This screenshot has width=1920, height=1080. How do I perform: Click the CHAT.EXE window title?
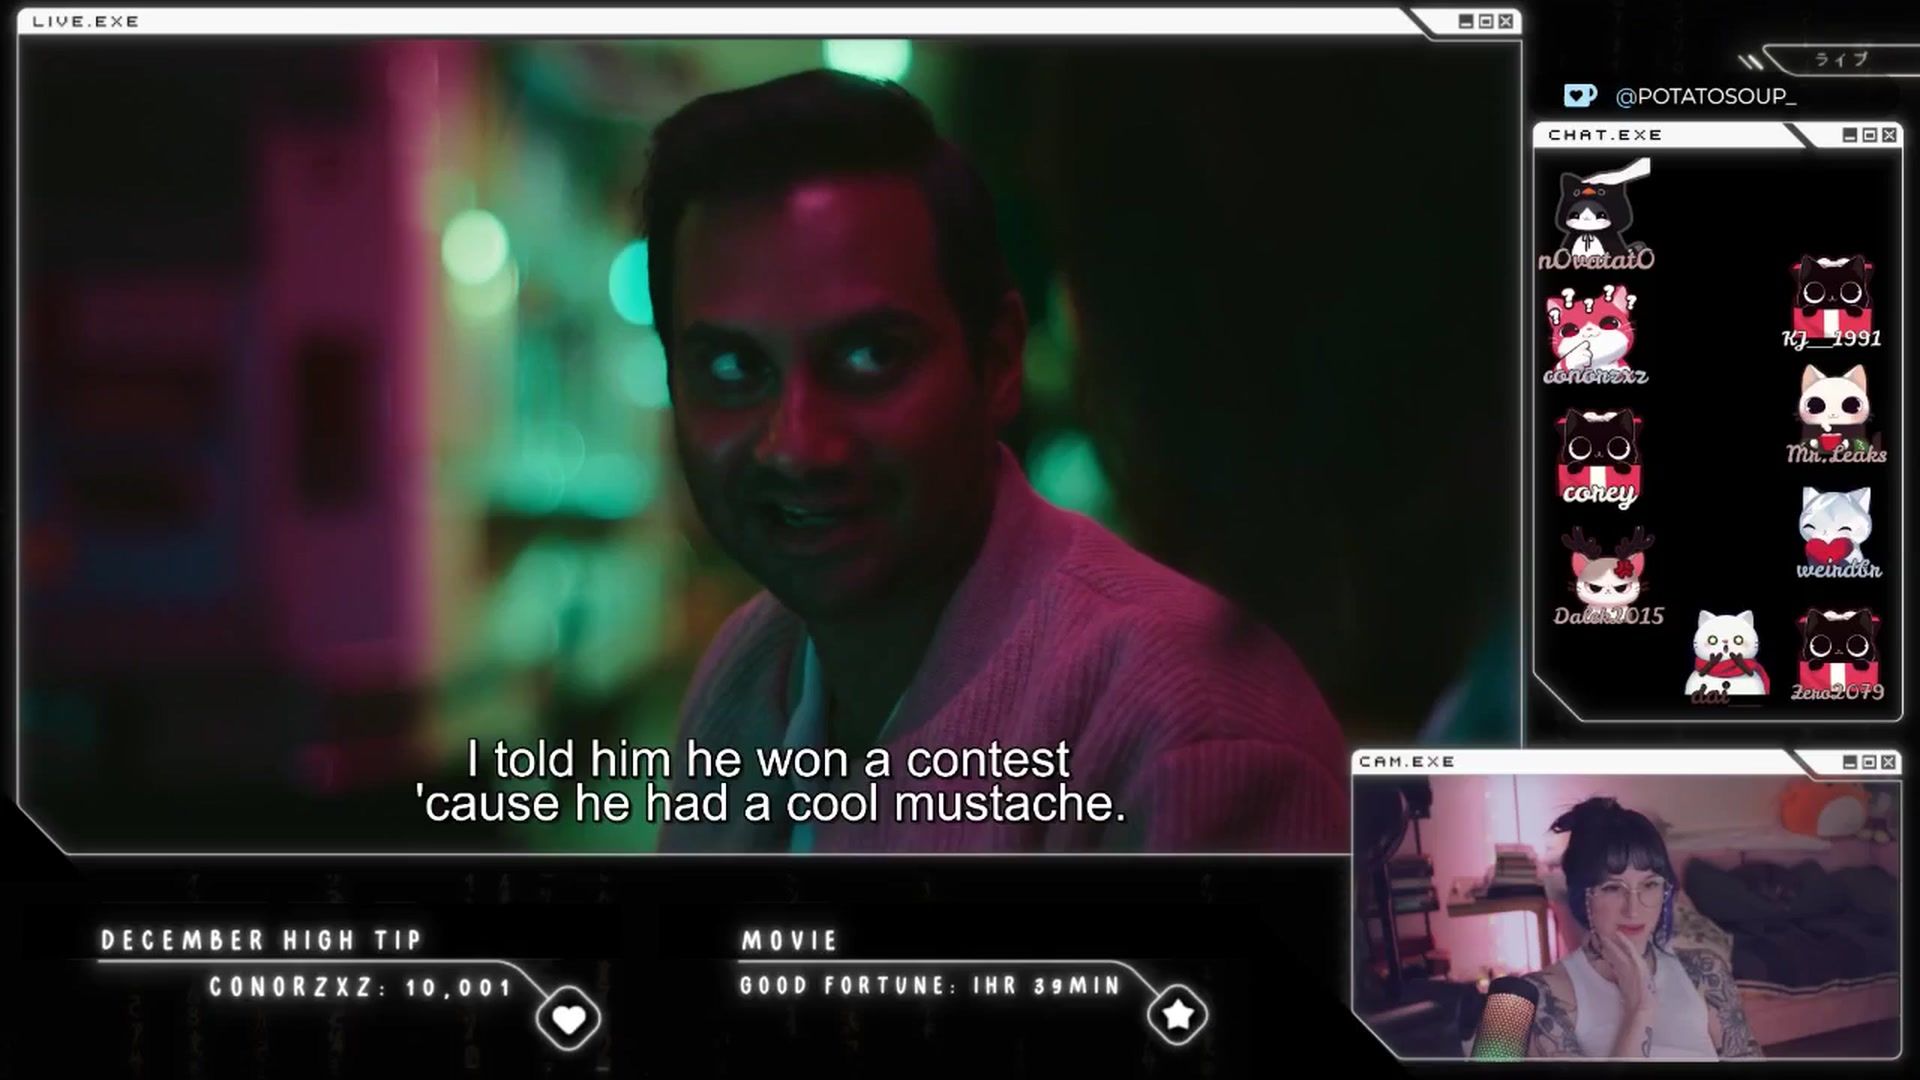(x=1605, y=135)
